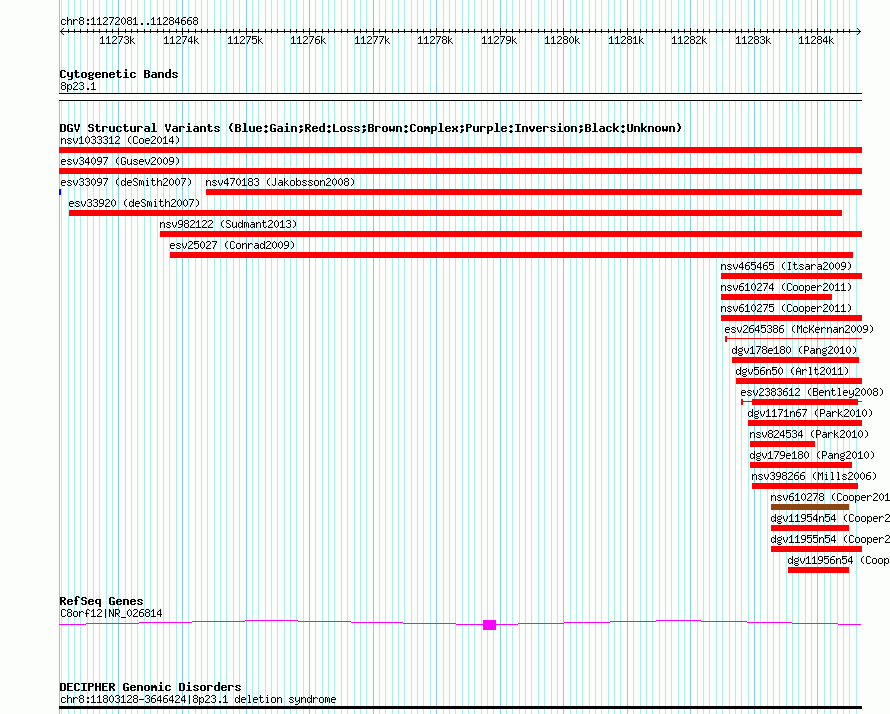Click the magenta C8orf12 exon block
This screenshot has width=890, height=714.
tap(489, 625)
